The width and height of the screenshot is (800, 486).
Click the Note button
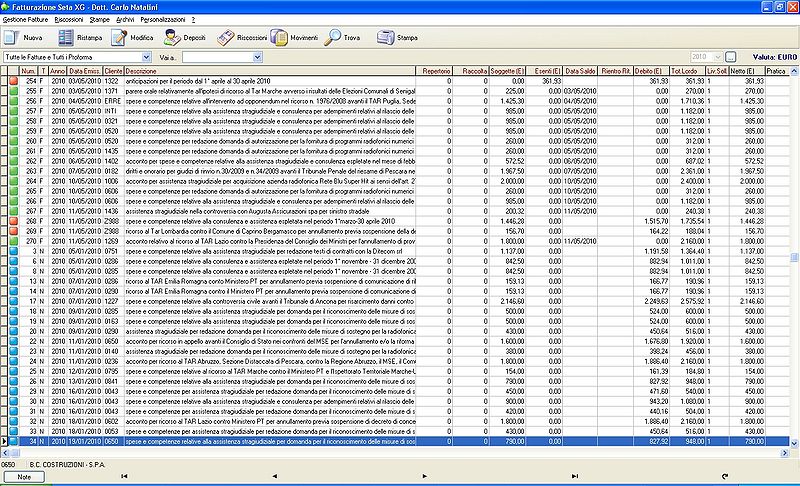(x=24, y=477)
